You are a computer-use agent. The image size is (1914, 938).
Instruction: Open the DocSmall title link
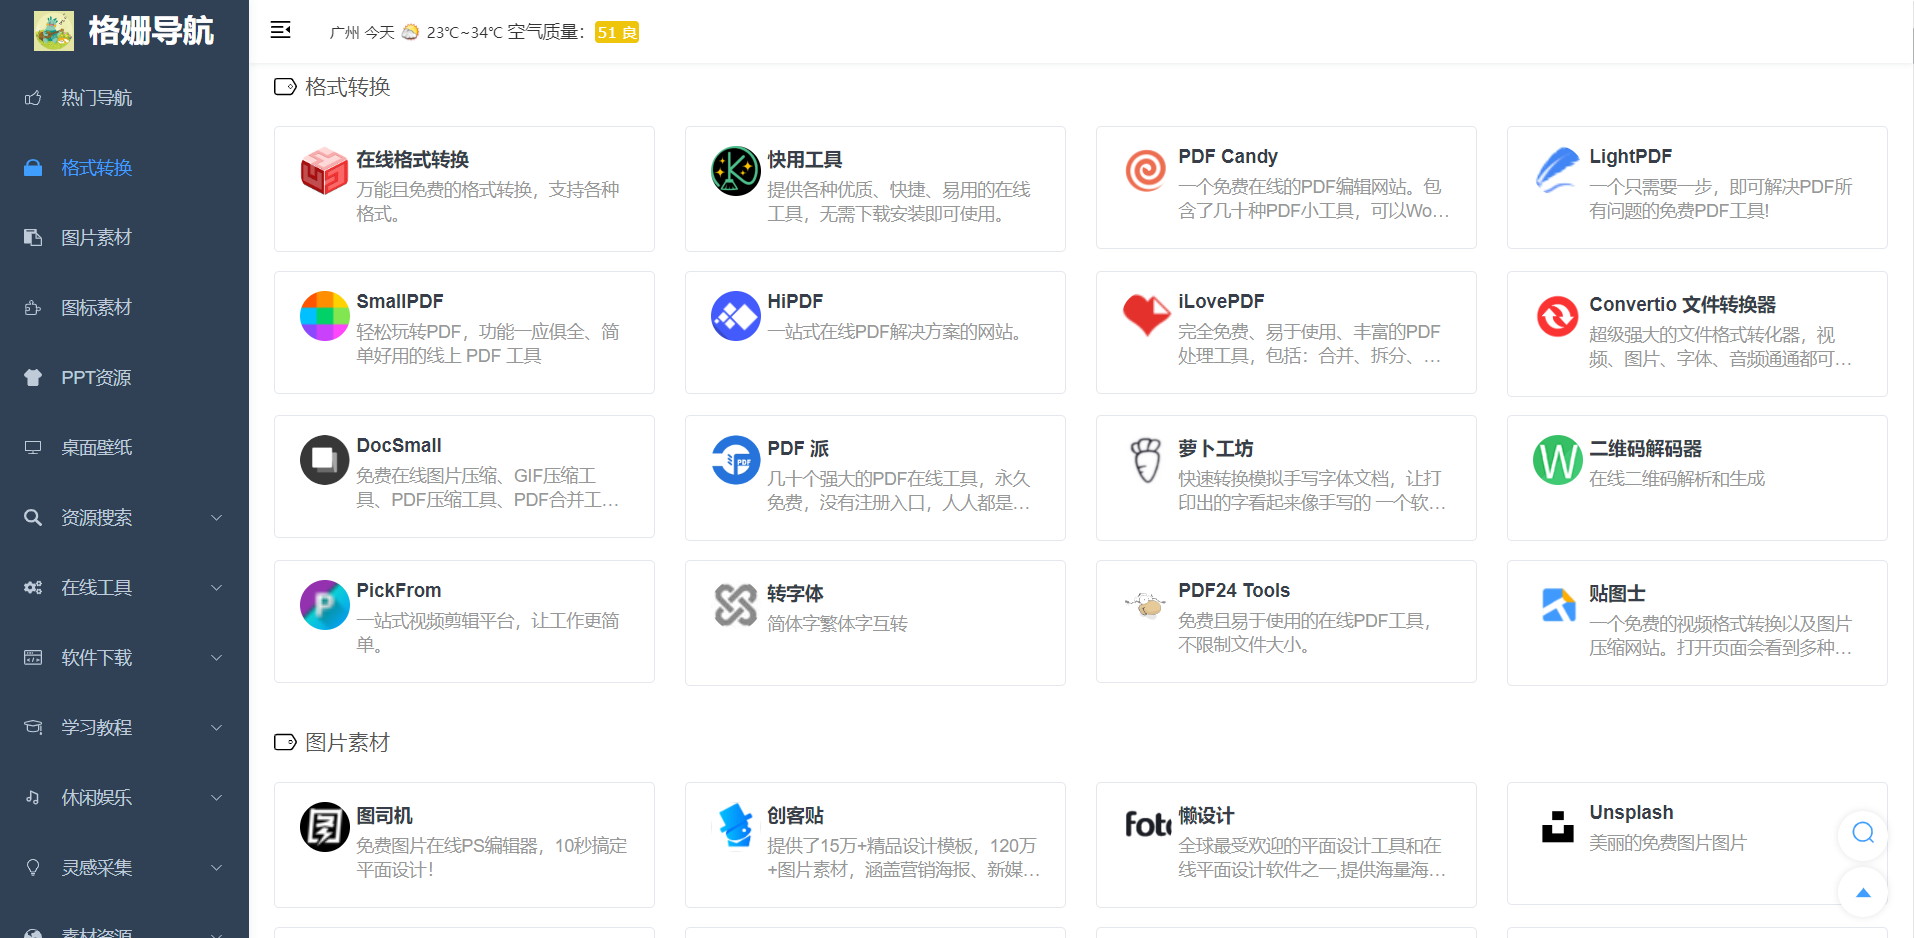pos(398,446)
